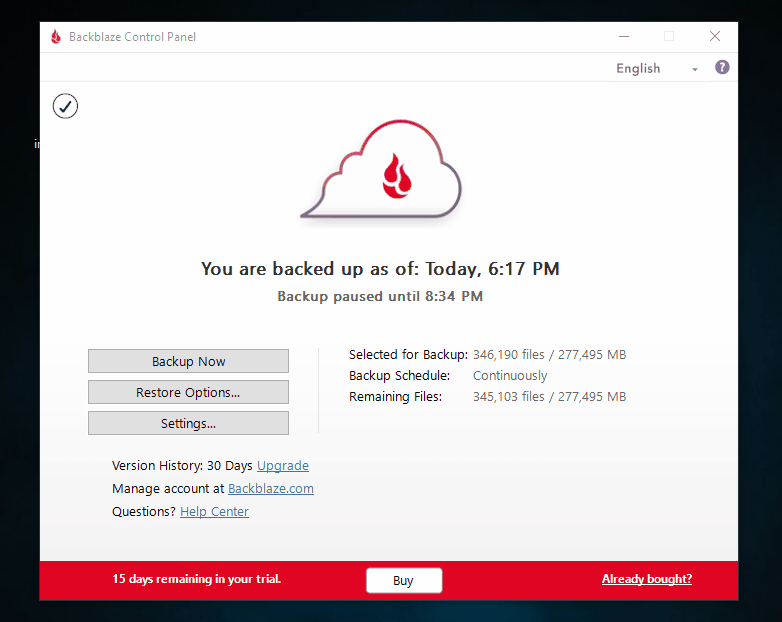
Task: Open the Settings dialog
Action: [189, 423]
